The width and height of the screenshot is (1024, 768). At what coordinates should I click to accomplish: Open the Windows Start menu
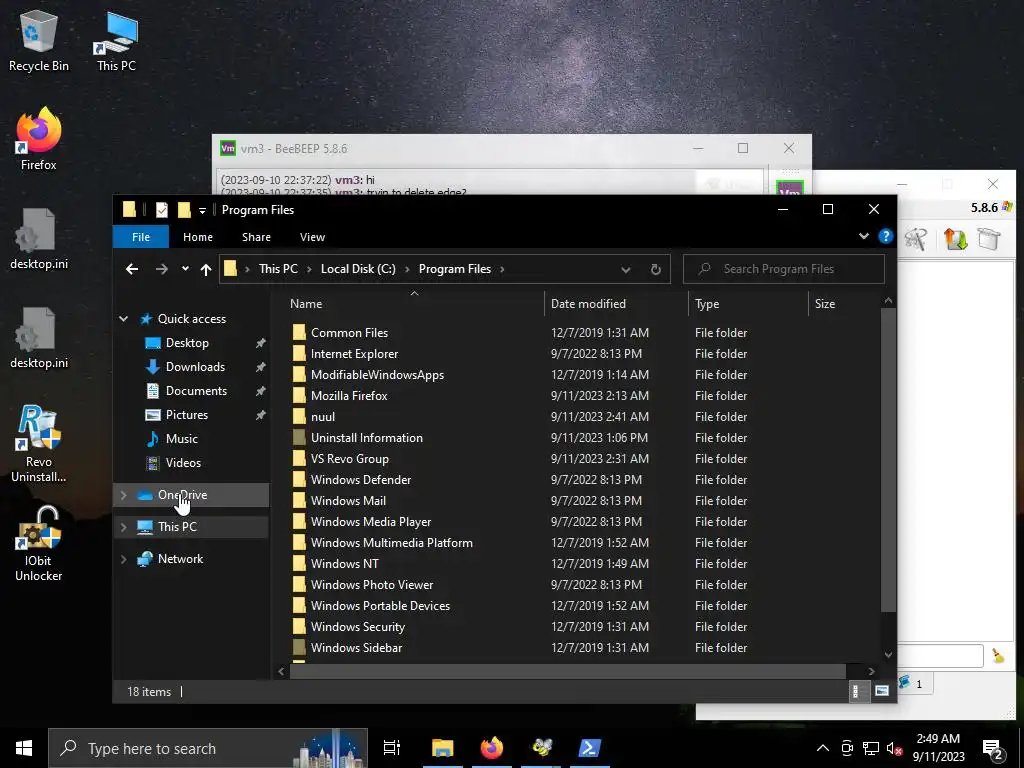(24, 748)
